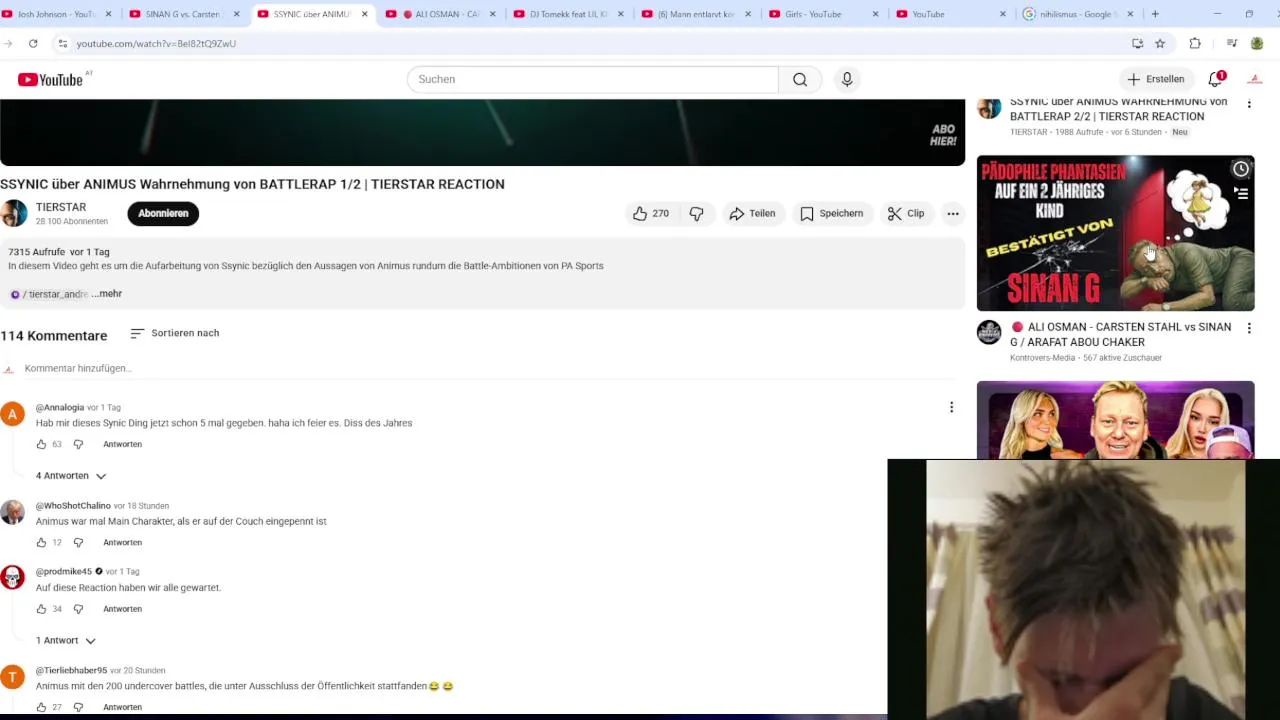Expand the 1 Antwort reply
Viewport: 1280px width, 720px height.
pos(66,640)
